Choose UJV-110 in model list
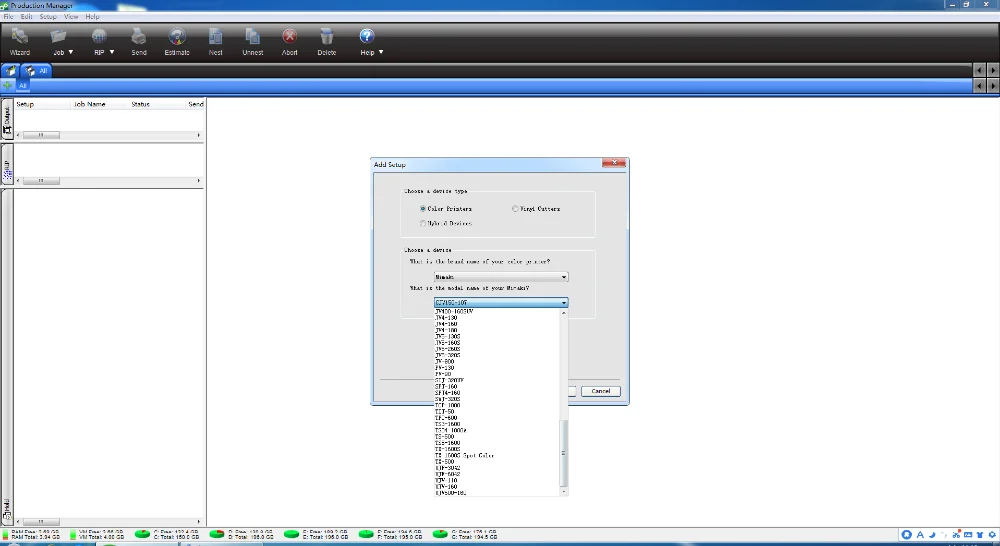 click(497, 480)
